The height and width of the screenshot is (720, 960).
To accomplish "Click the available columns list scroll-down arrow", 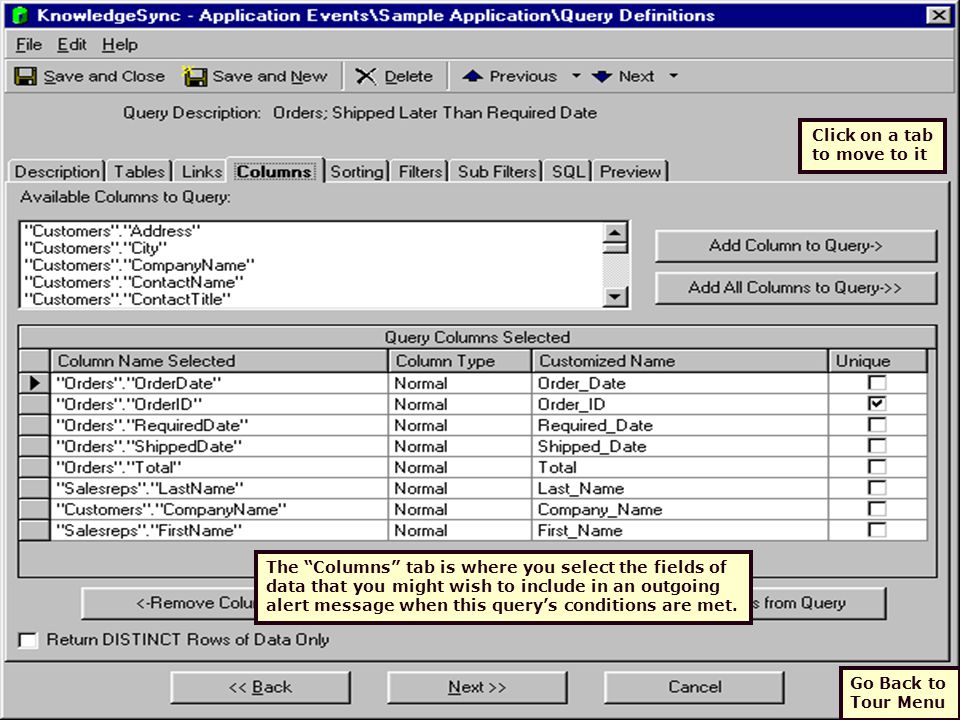I will coord(615,297).
